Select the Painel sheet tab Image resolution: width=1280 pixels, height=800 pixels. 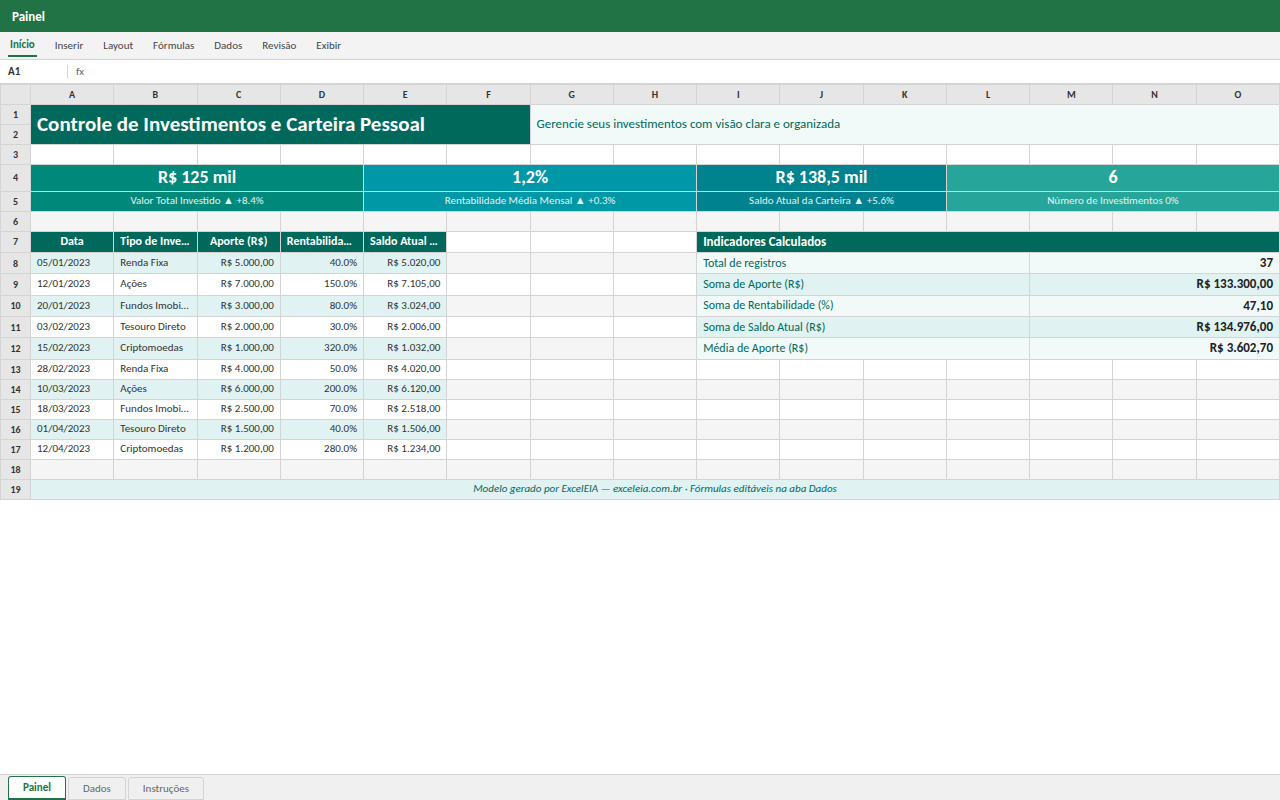coord(37,788)
